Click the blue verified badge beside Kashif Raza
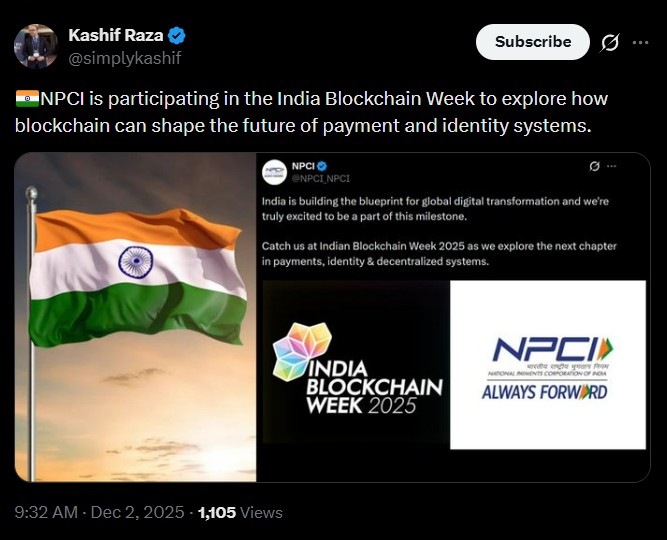This screenshot has width=667, height=540. 177,36
